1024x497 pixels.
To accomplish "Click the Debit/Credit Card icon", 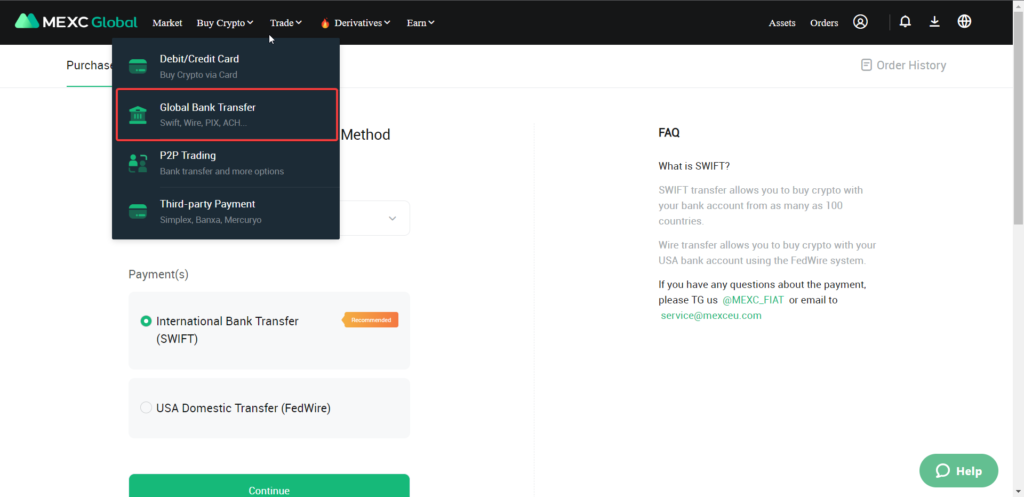I will [138, 66].
